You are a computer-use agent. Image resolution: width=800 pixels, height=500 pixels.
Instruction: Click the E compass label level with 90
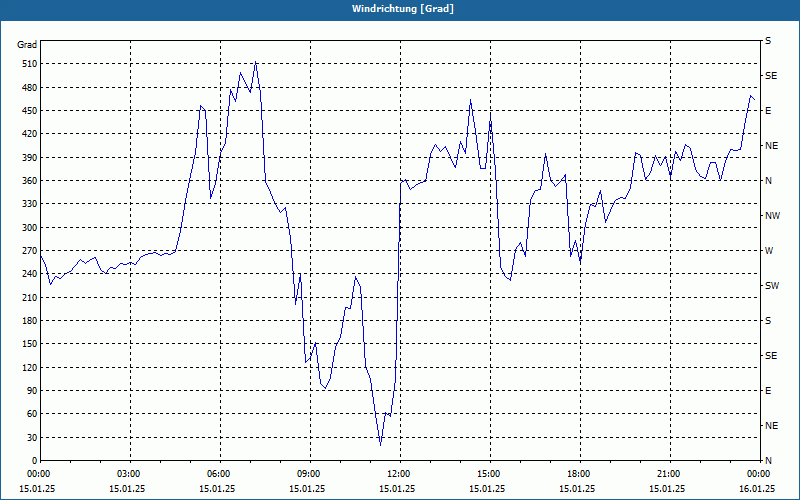point(768,391)
